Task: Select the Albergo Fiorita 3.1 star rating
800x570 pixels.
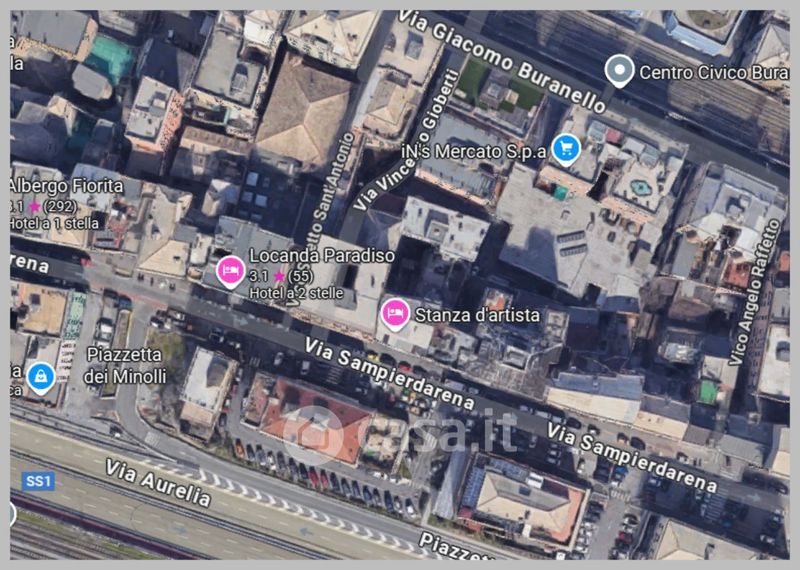Action: [43, 207]
